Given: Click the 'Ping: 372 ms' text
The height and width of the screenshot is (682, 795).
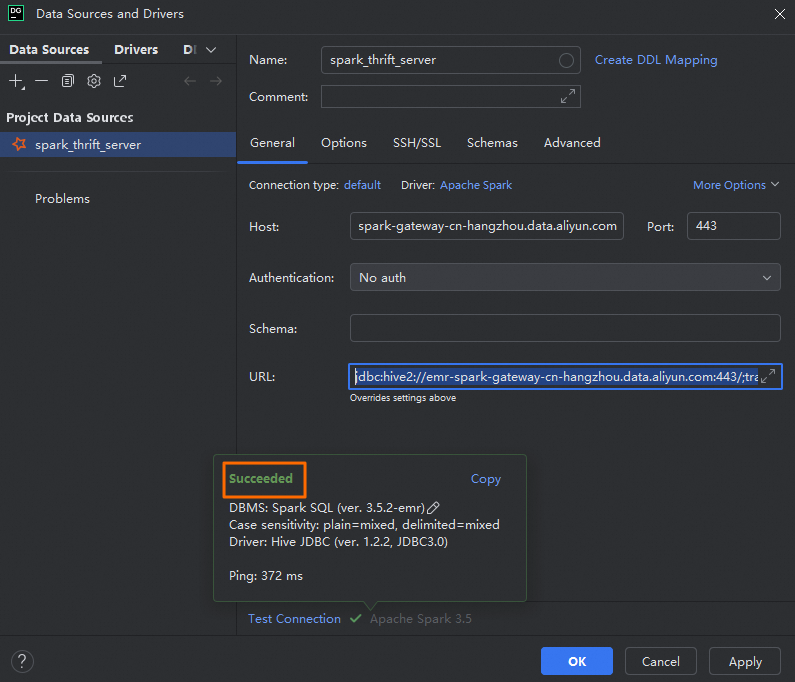Looking at the screenshot, I should click(266, 576).
